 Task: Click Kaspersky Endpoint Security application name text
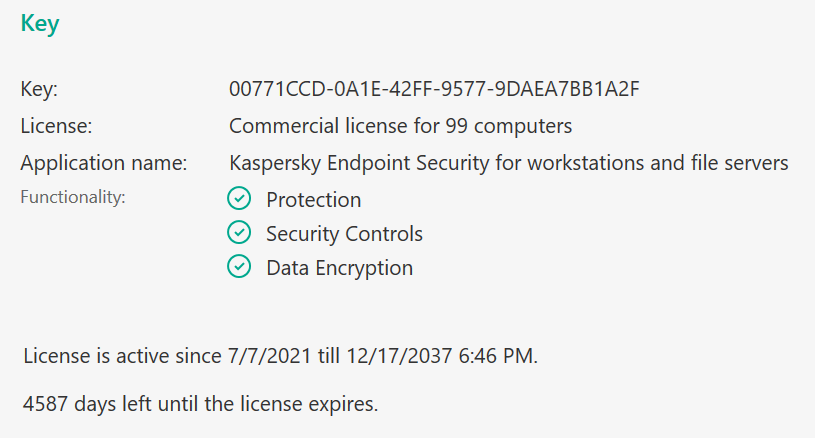point(509,163)
